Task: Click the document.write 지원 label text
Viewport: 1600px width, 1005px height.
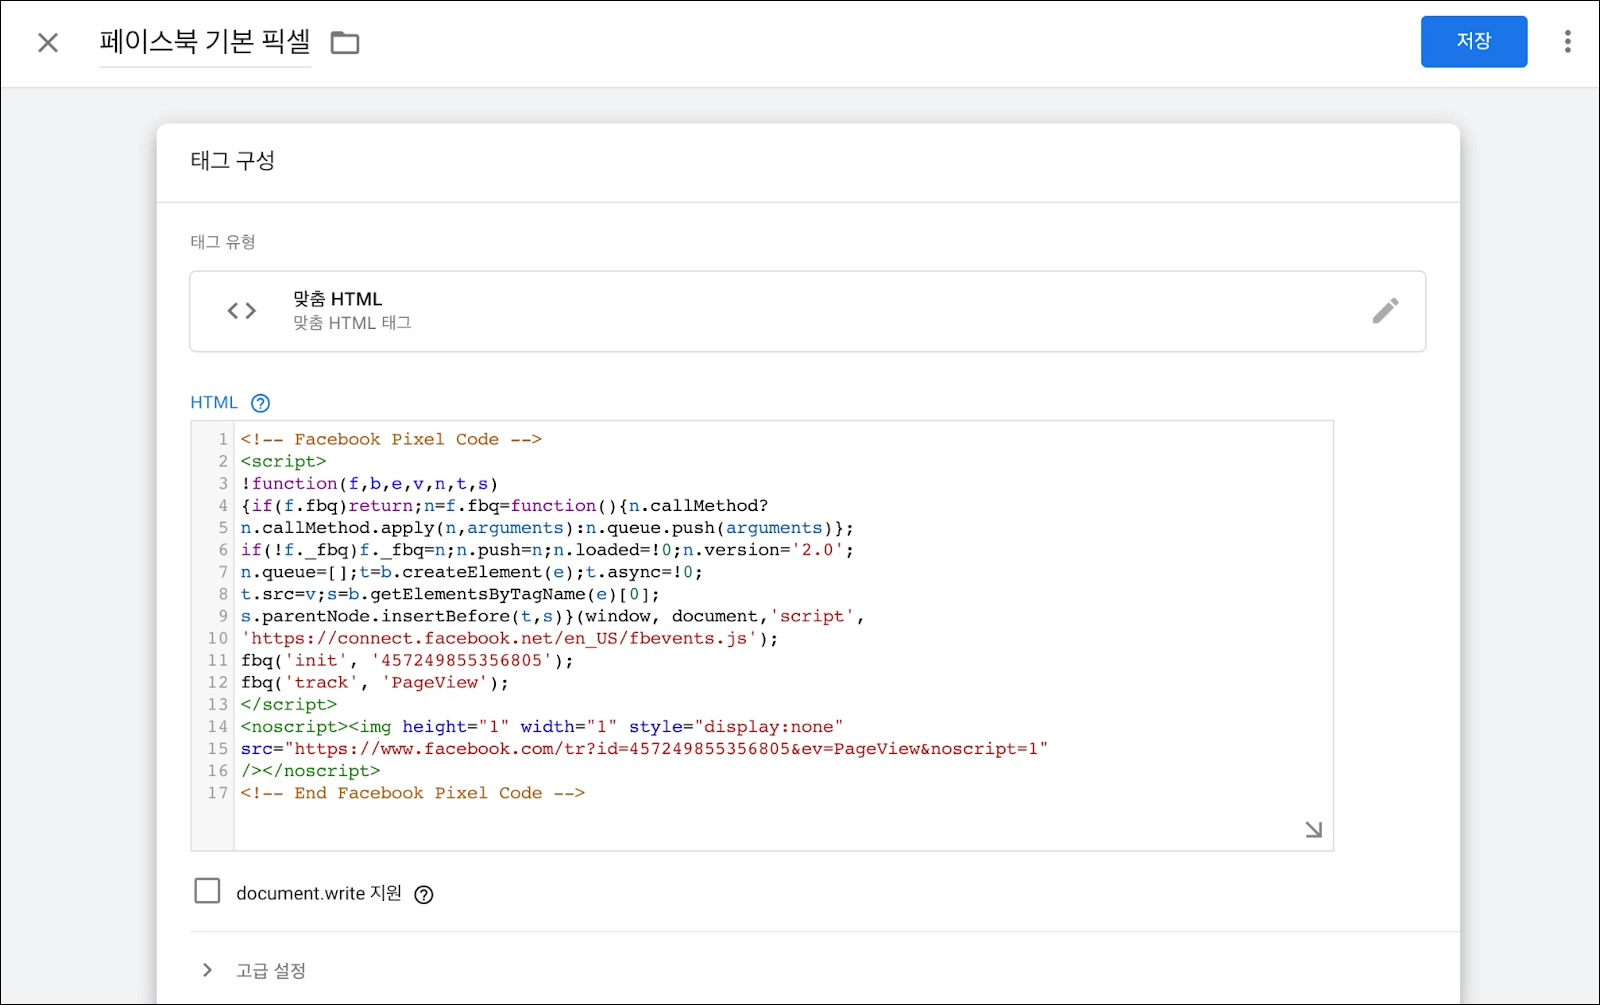Action: (x=319, y=894)
